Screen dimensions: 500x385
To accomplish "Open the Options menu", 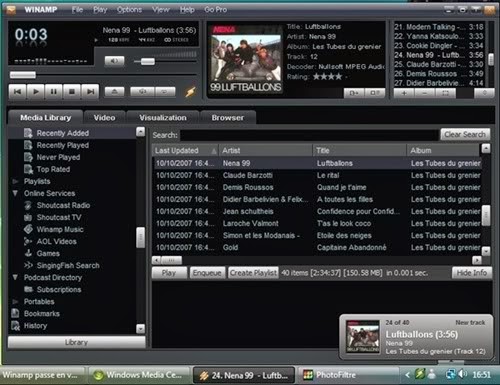I will pos(129,10).
